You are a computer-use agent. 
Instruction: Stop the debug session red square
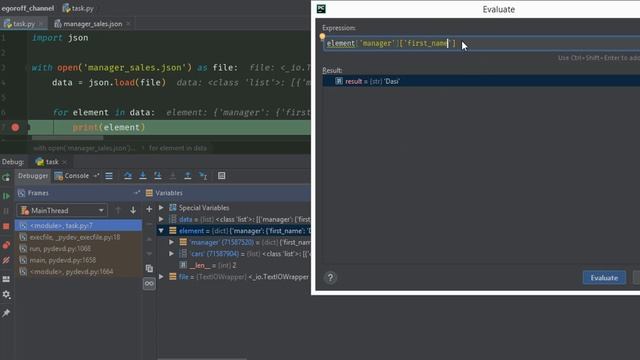coord(6,227)
